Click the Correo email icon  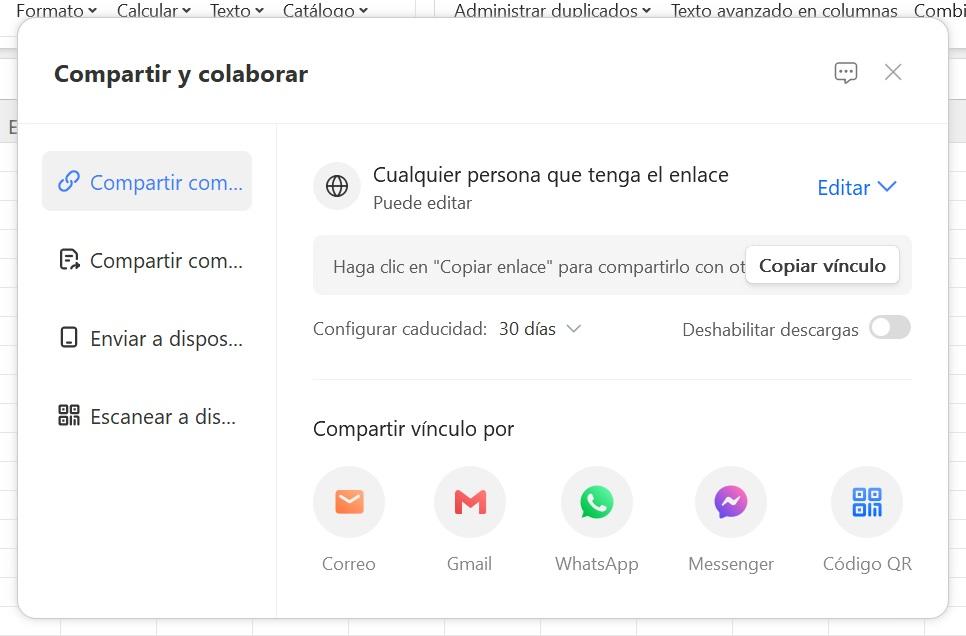click(x=349, y=502)
